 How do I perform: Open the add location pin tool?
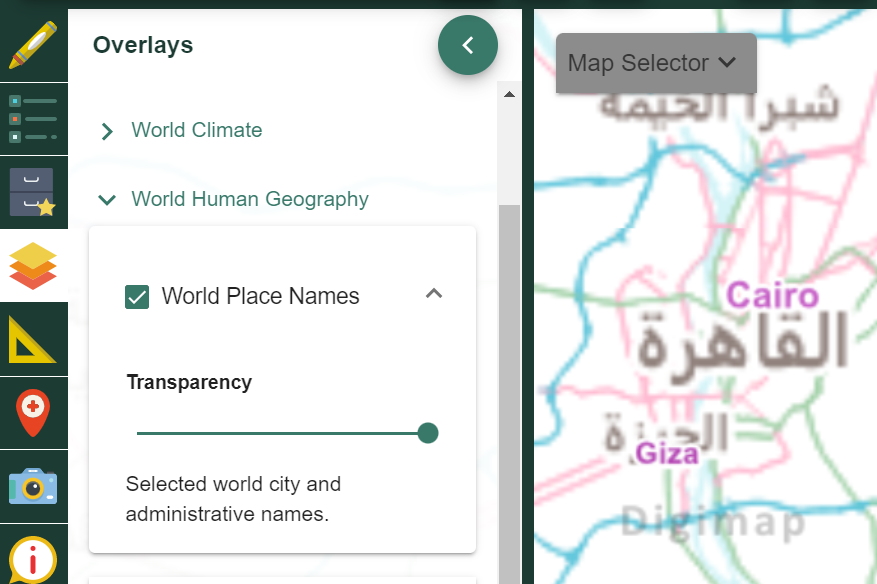pyautogui.click(x=33, y=412)
